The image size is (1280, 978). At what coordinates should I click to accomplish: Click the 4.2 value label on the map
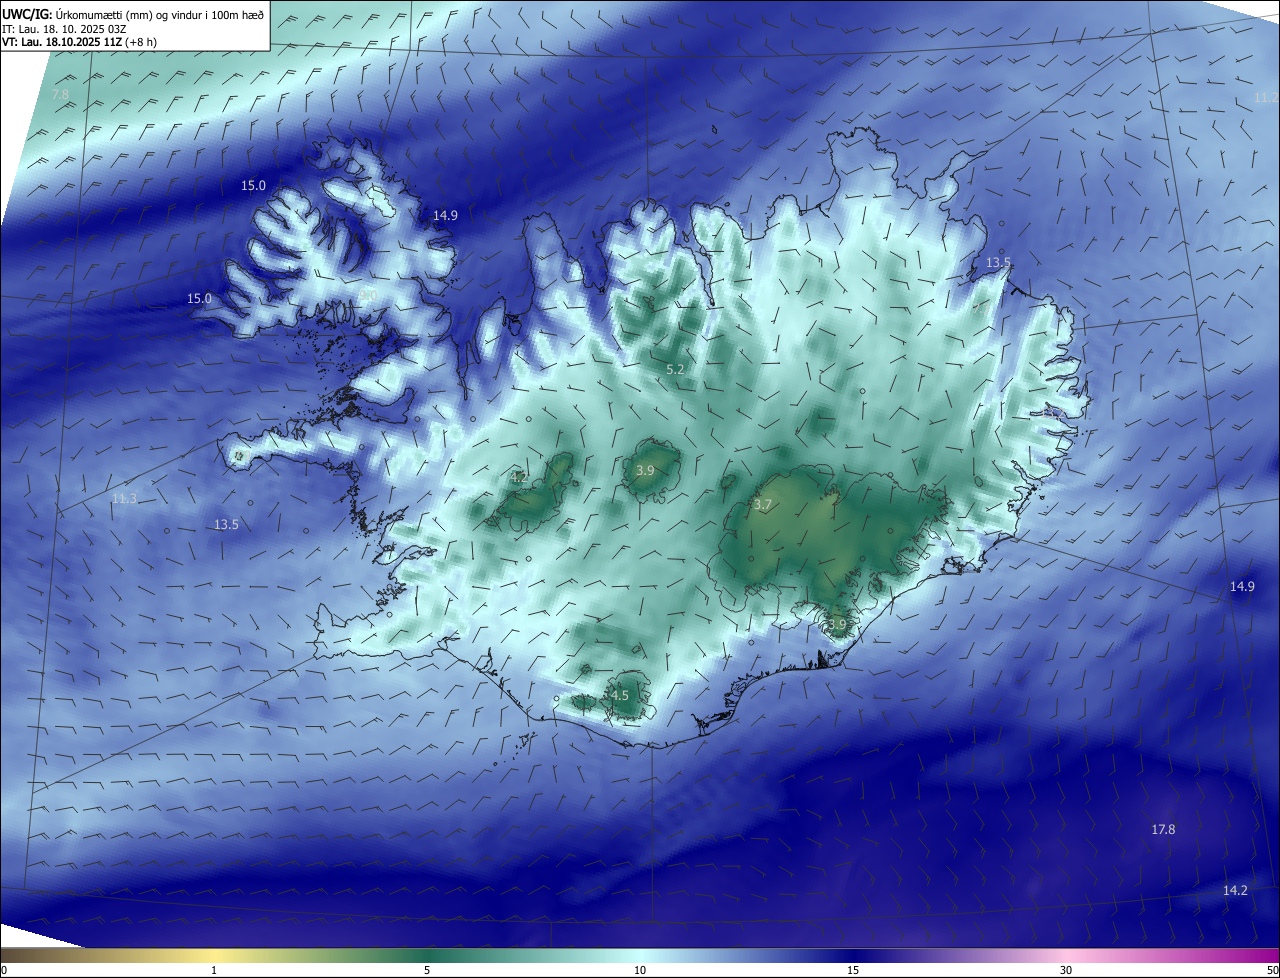[519, 478]
